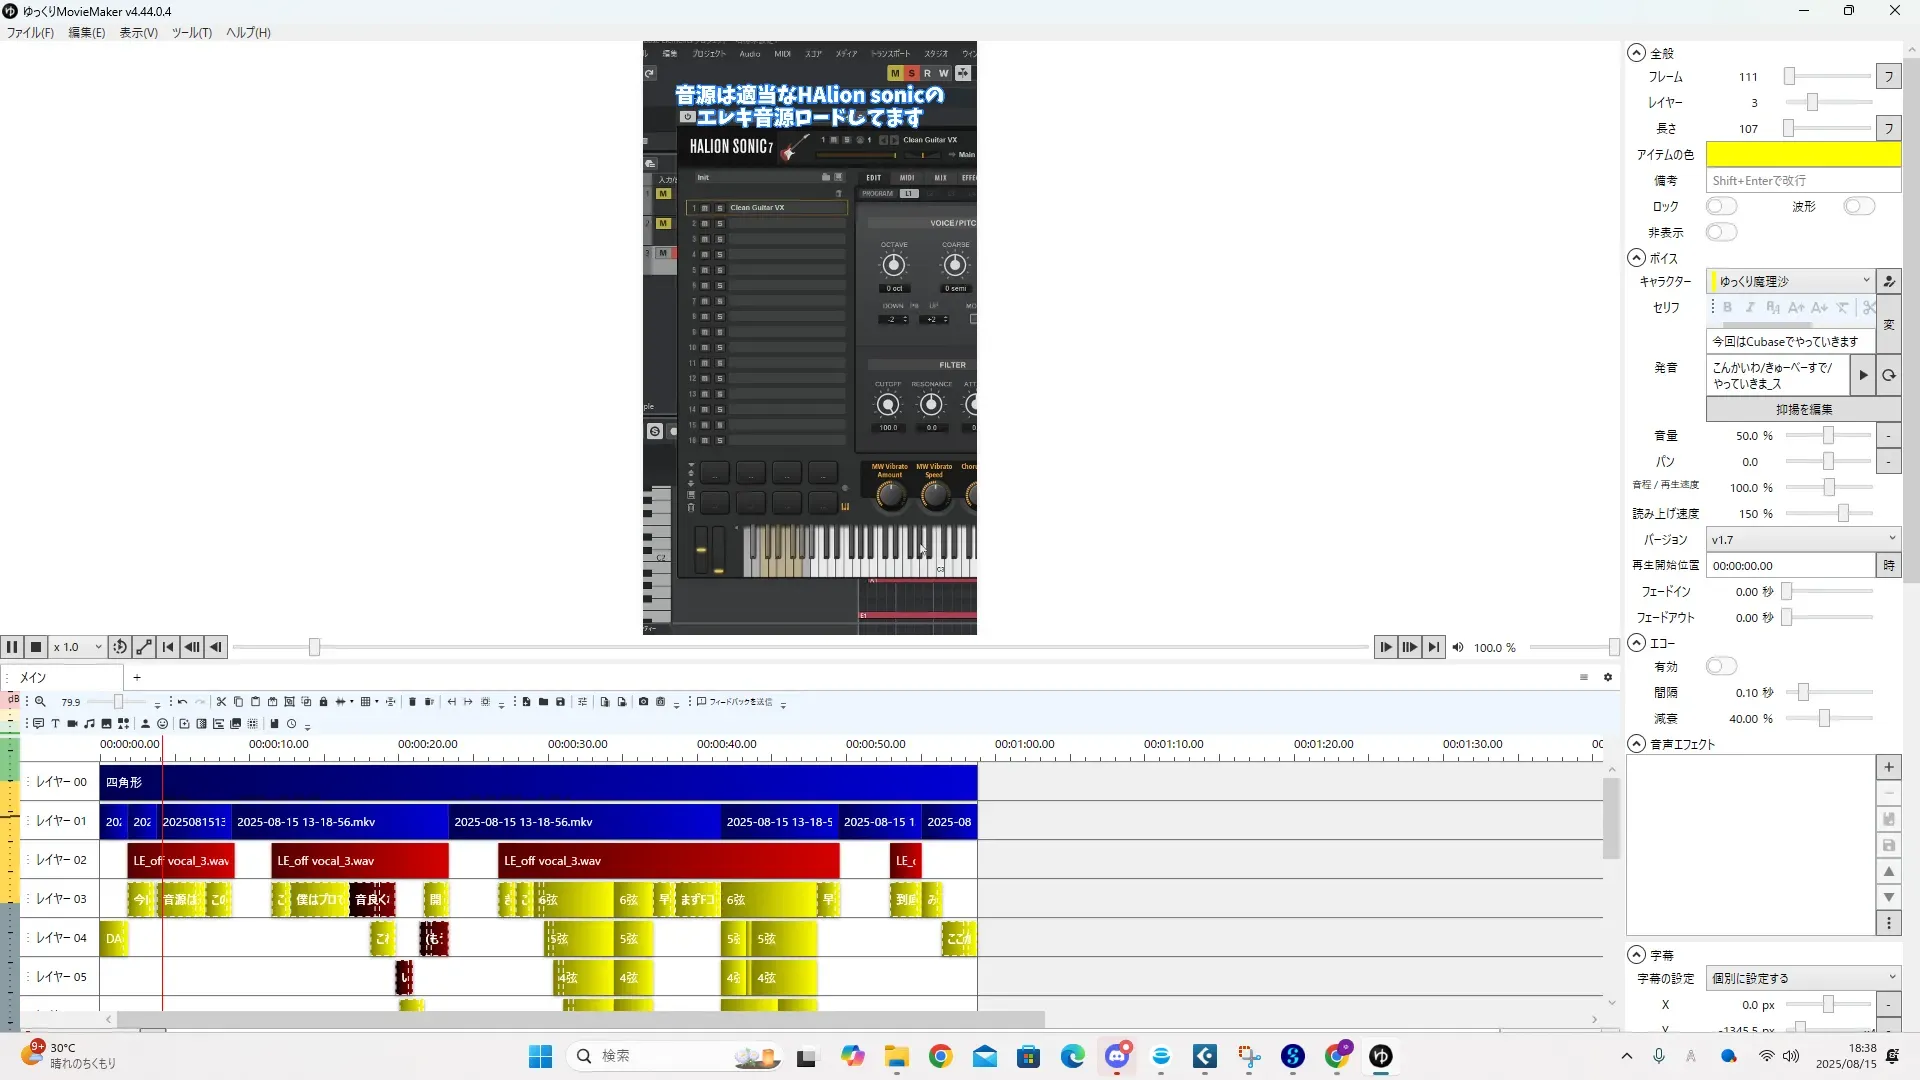1920x1080 pixels.
Task: Add a text item with T icon
Action: tap(55, 723)
